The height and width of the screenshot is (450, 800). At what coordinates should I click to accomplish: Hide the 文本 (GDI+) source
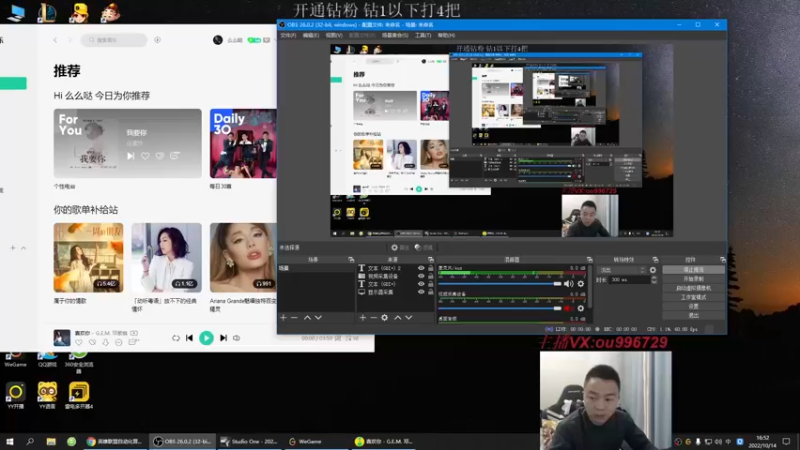pyautogui.click(x=421, y=284)
